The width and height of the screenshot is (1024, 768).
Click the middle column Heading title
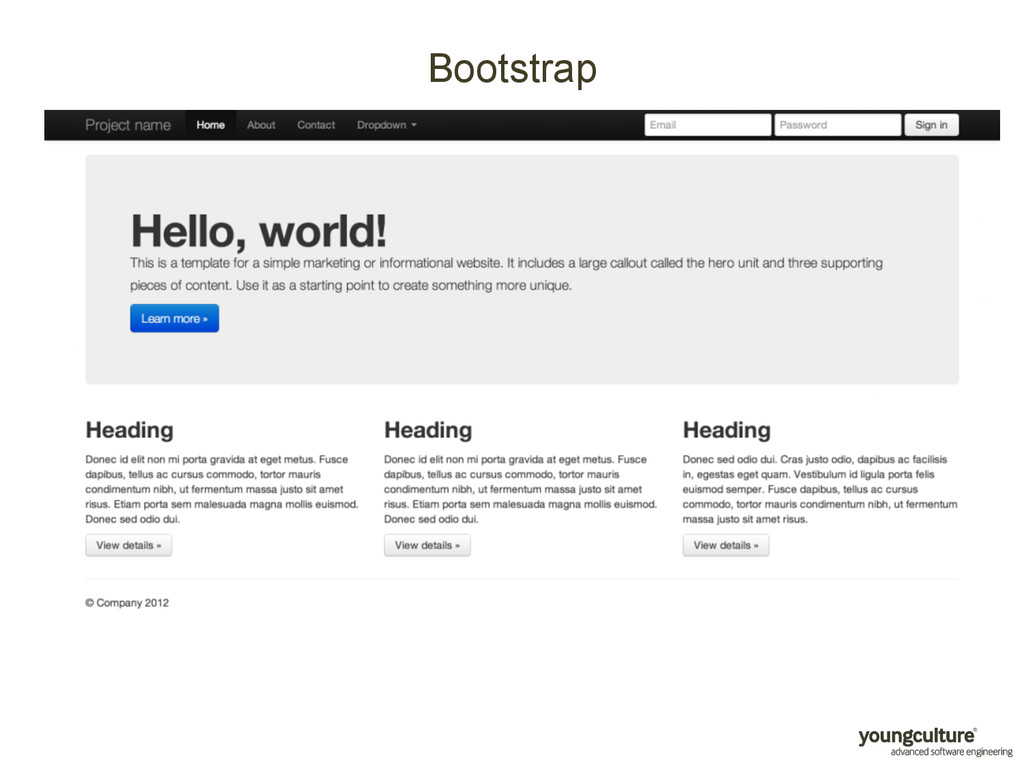point(428,430)
